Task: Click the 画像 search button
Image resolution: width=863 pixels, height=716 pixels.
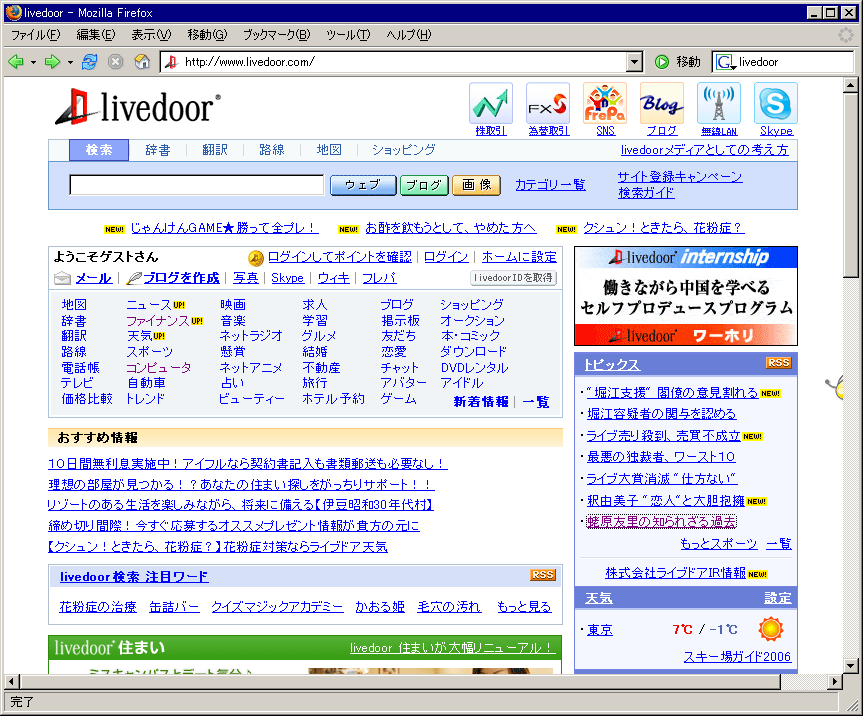Action: (477, 185)
